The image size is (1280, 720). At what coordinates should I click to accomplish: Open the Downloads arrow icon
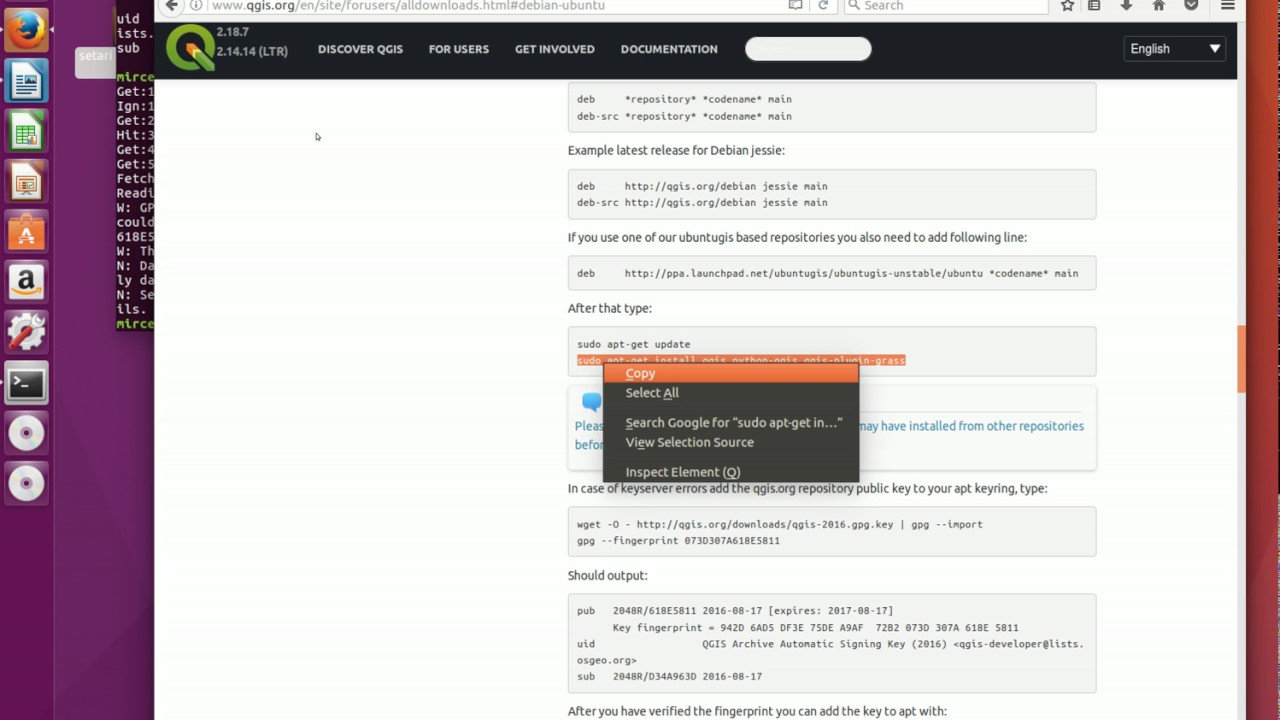(x=1126, y=6)
